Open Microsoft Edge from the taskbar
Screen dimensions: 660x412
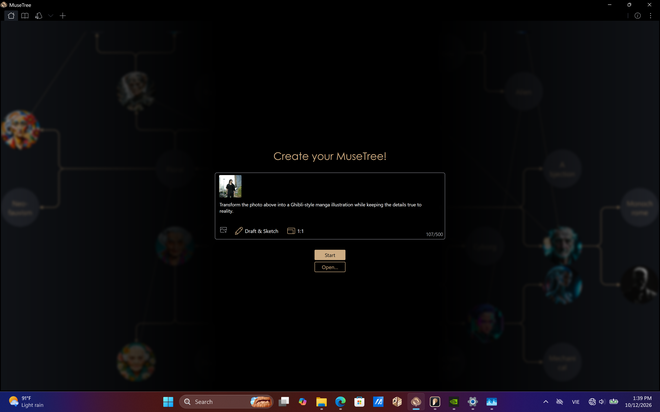pos(341,401)
